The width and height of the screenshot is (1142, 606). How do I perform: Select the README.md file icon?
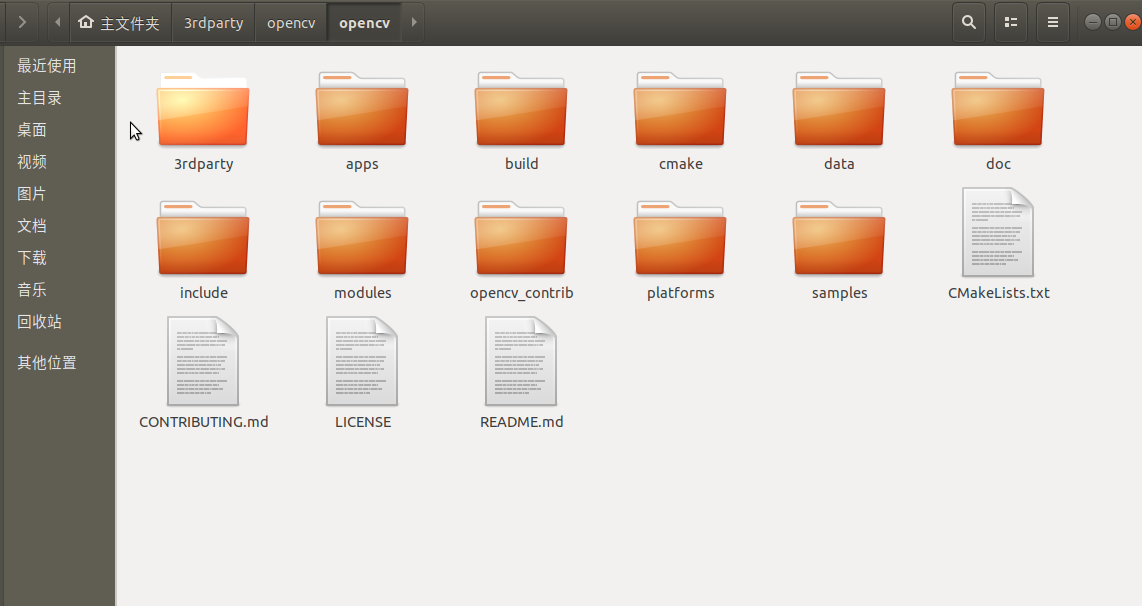coord(521,361)
